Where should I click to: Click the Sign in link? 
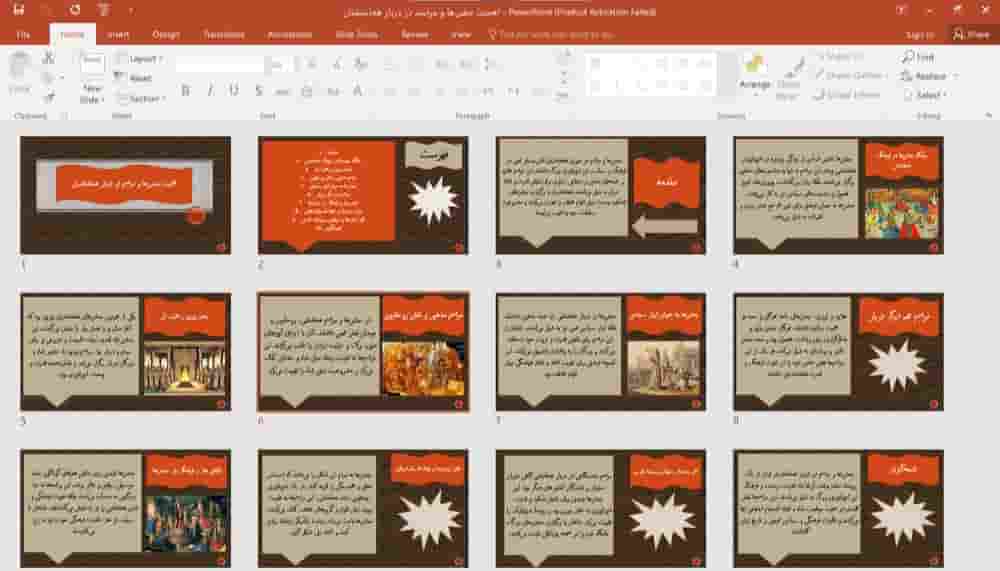pyautogui.click(x=919, y=34)
